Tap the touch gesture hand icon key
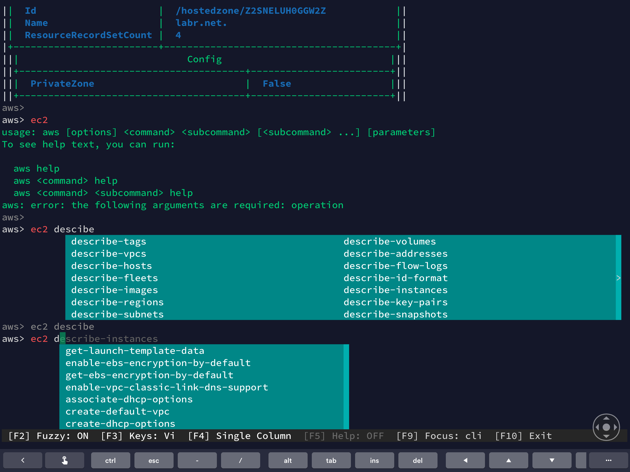 (x=65, y=460)
